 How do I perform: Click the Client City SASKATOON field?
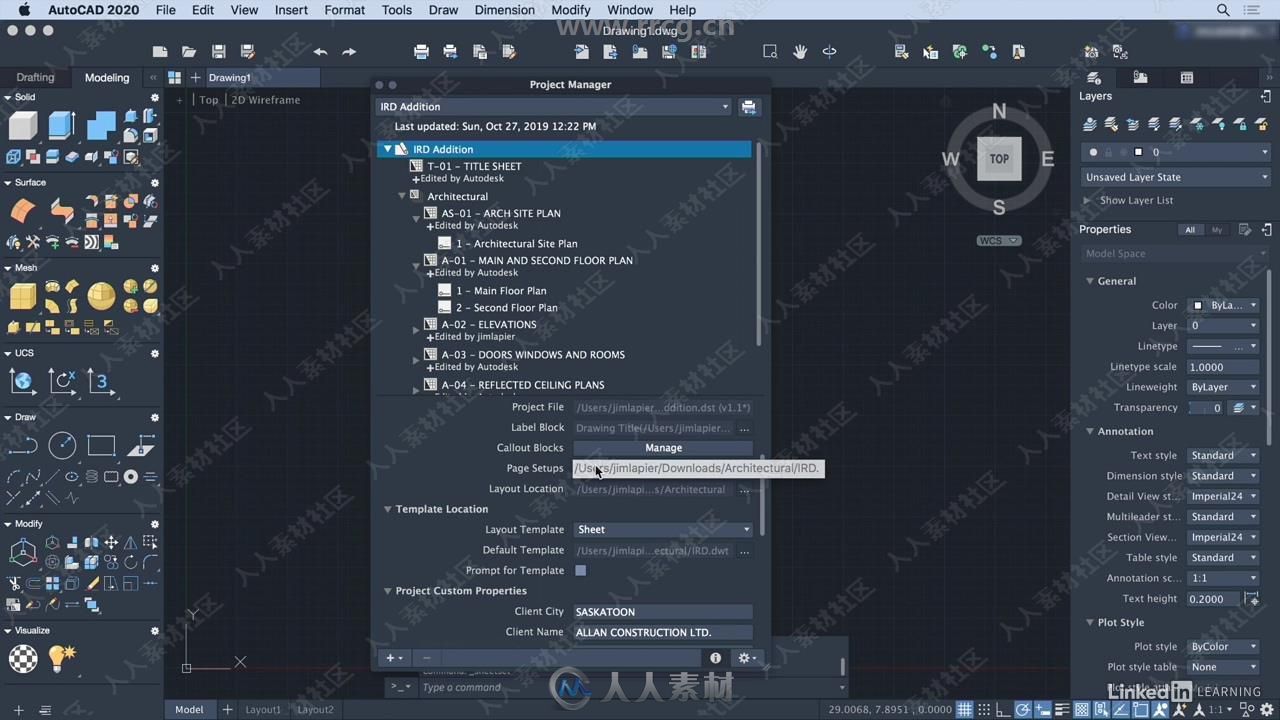(x=663, y=612)
